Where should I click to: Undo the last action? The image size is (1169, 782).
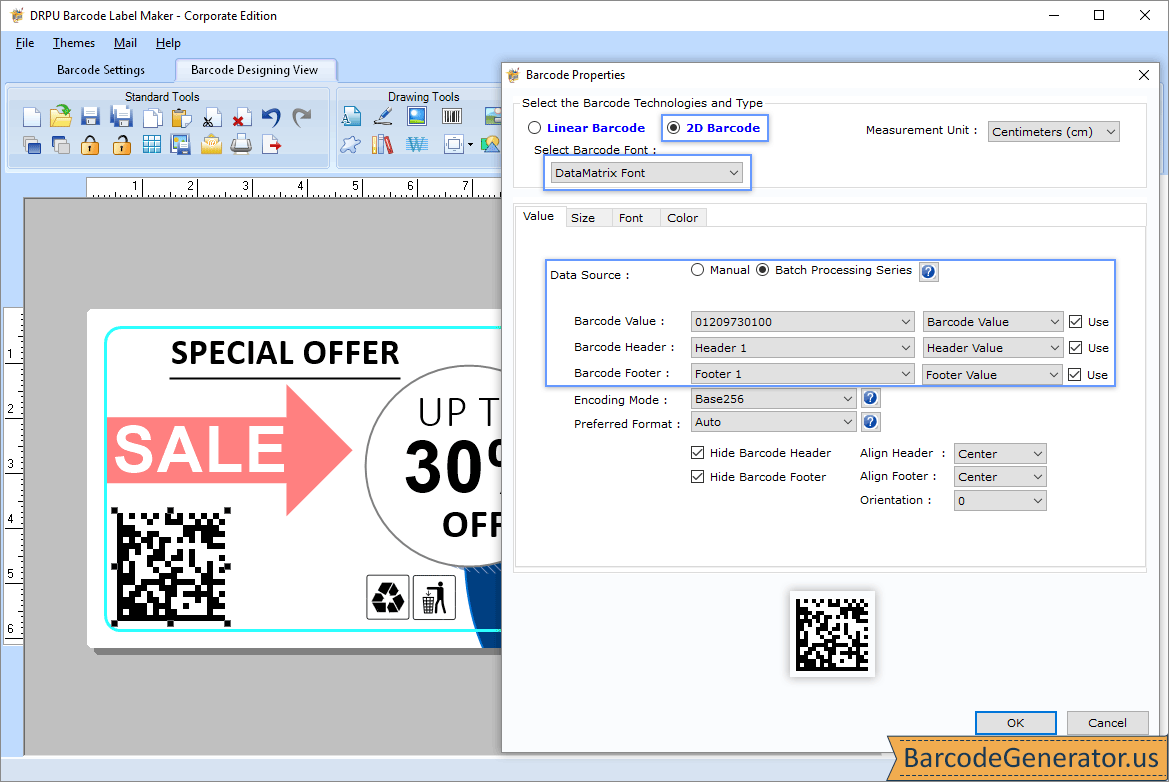coord(271,118)
